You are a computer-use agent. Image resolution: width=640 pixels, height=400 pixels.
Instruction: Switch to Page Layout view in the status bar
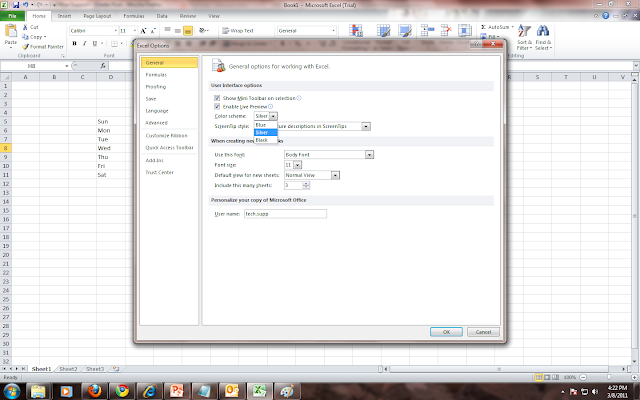point(547,377)
